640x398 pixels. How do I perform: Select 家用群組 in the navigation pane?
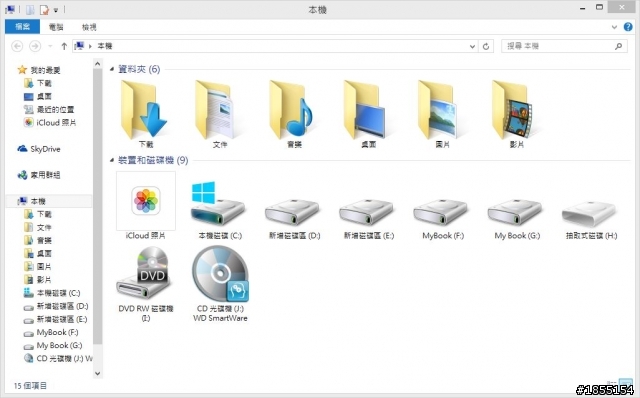pos(45,175)
